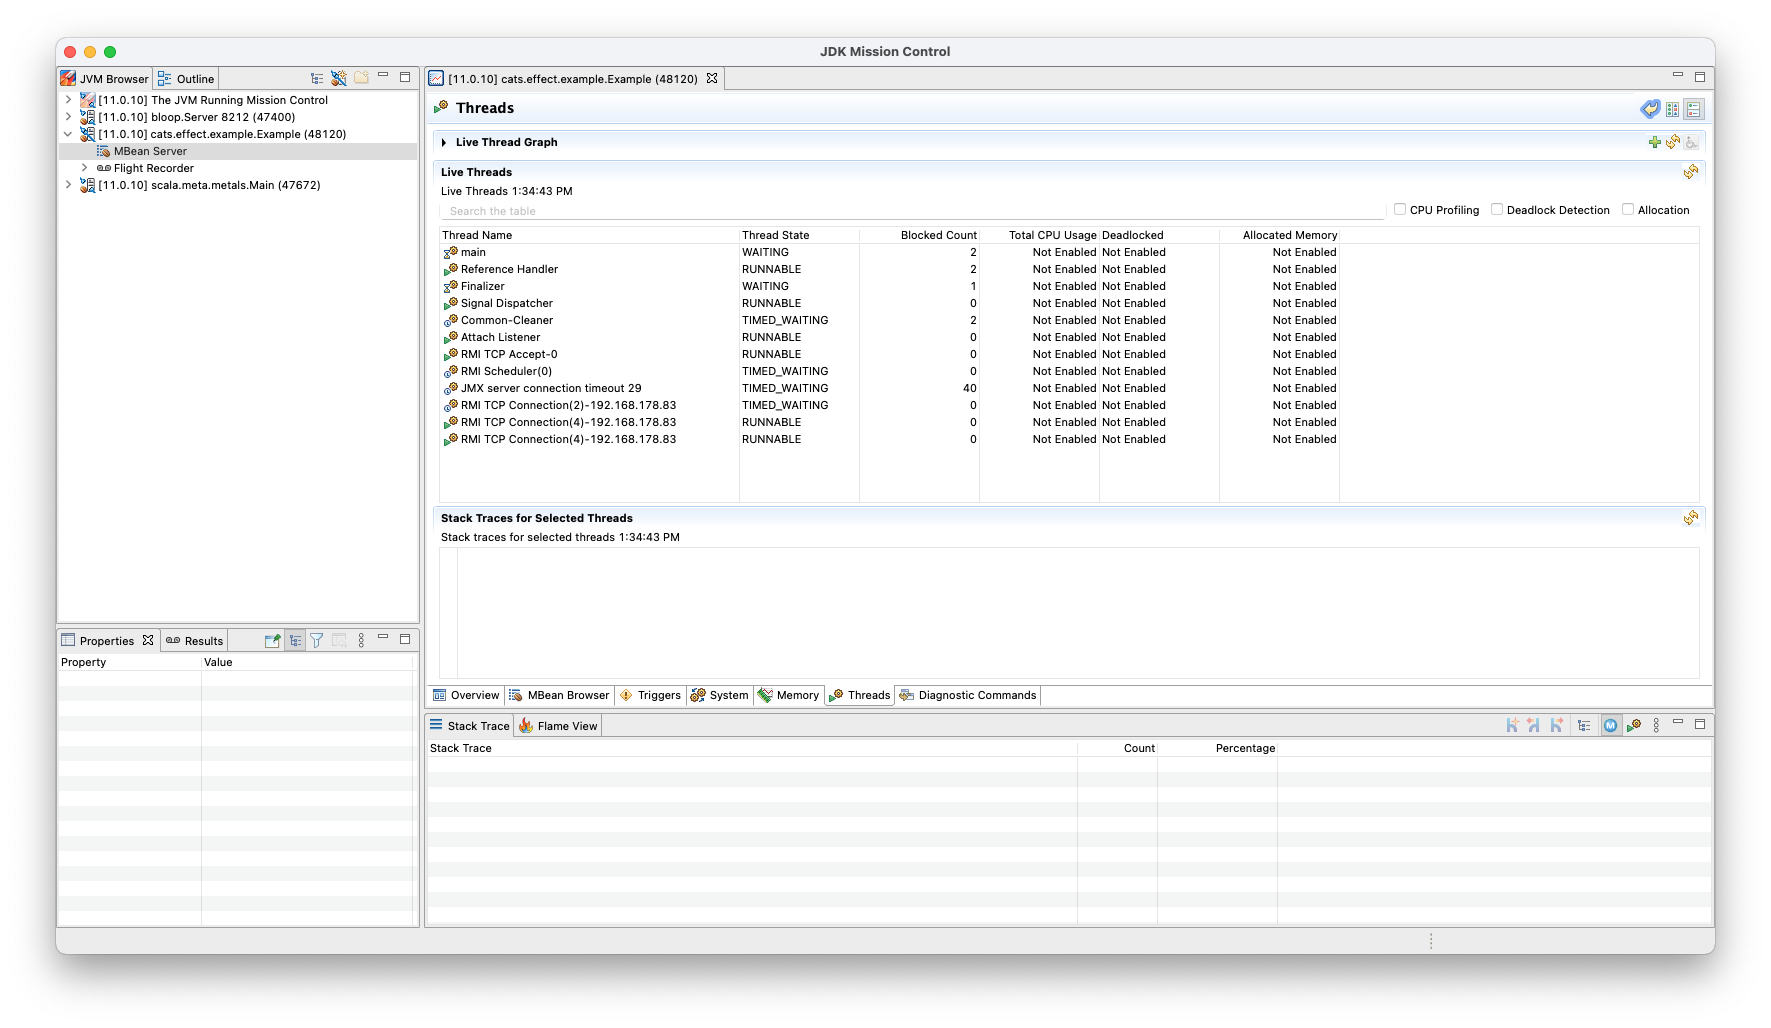Click the tree layout icon in JVM Browser toolbar
Screen dimensions: 1771x1028
coord(317,78)
